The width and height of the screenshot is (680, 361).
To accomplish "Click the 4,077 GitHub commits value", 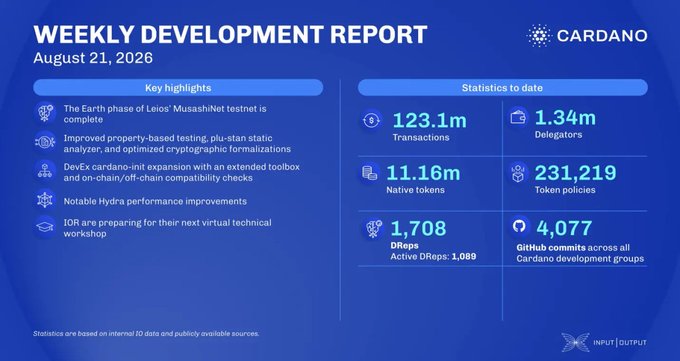I will [564, 228].
